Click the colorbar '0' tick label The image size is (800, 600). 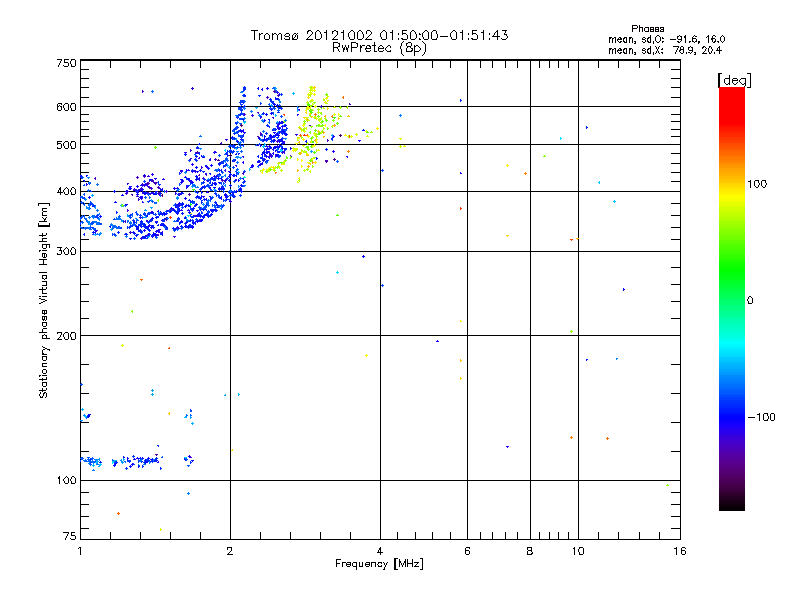750,301
